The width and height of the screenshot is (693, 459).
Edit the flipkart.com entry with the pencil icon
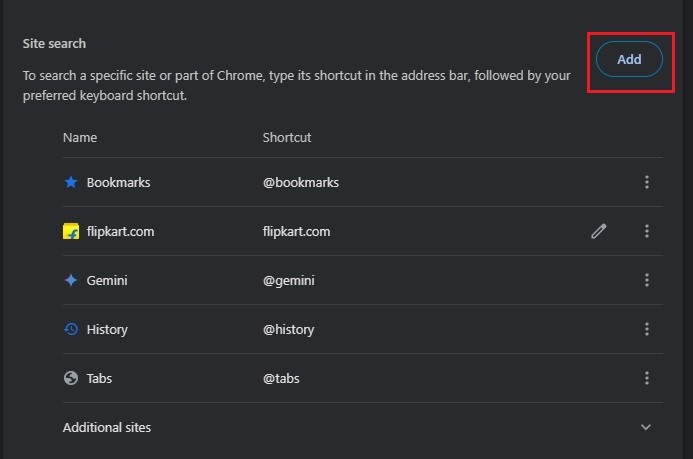coord(599,231)
